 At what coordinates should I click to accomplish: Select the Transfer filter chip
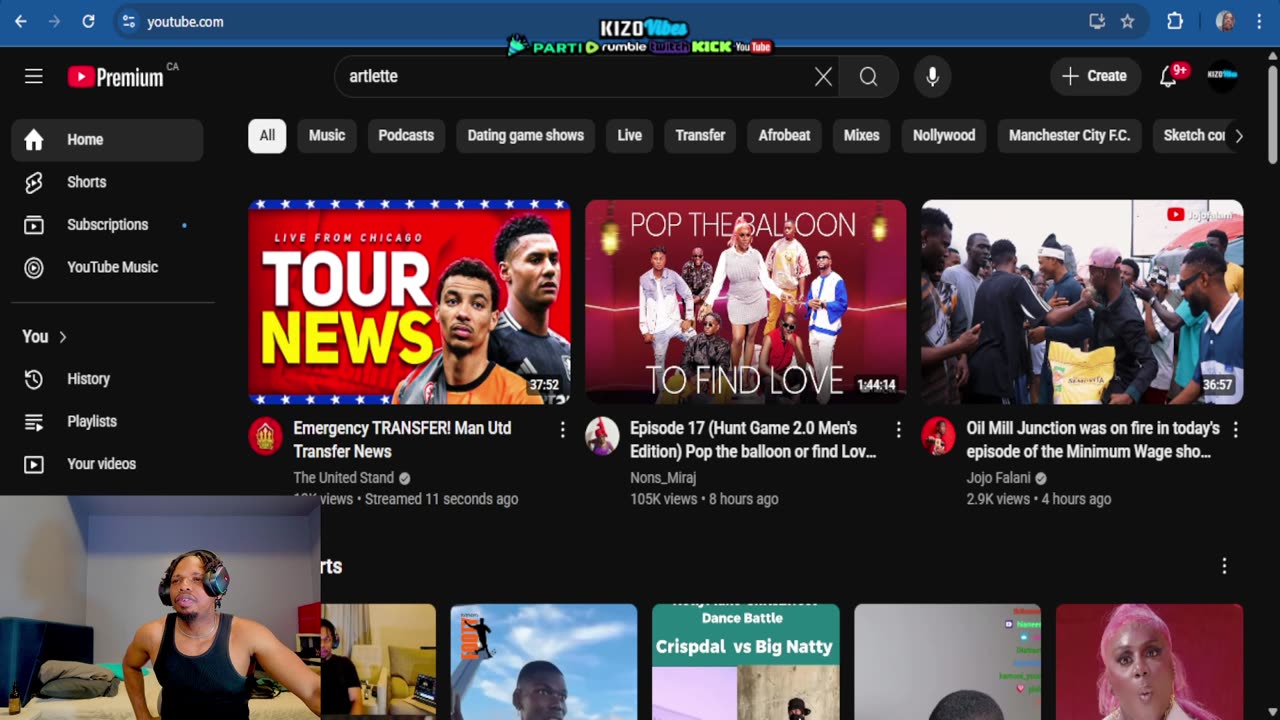[x=700, y=136]
